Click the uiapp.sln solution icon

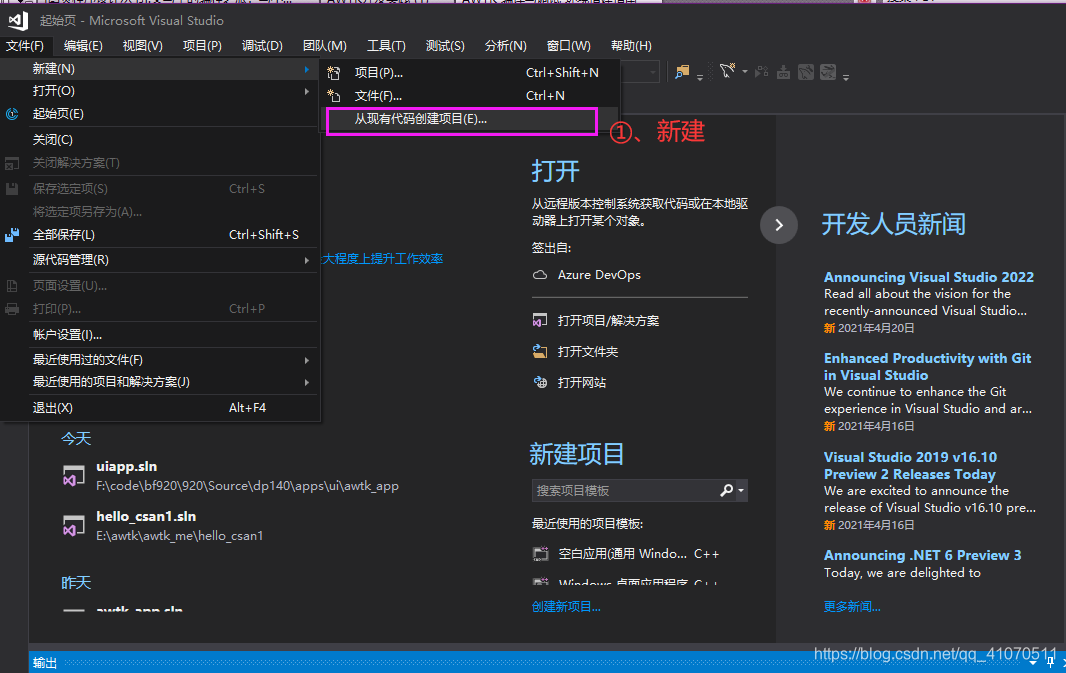click(73, 476)
